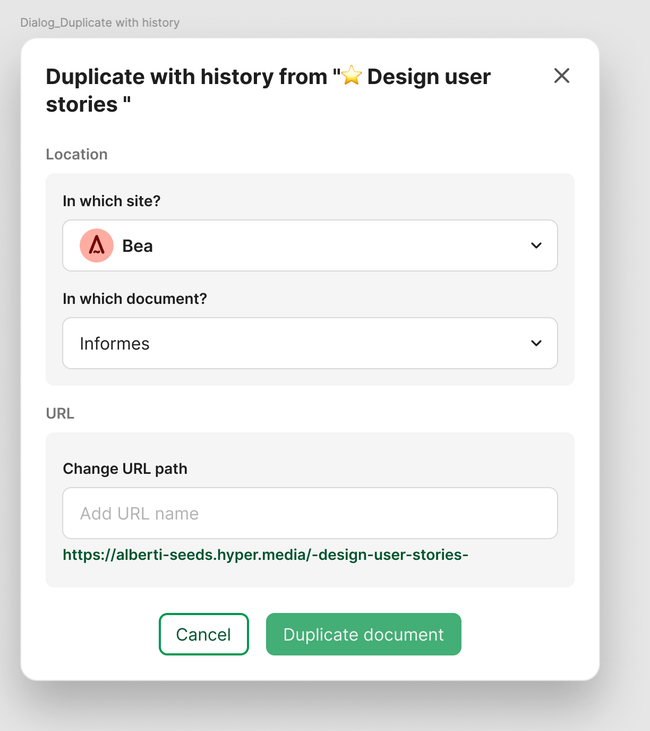Screen dimensions: 650x731
Task: Expand the document dropdown chevron arrow
Action: tap(536, 343)
